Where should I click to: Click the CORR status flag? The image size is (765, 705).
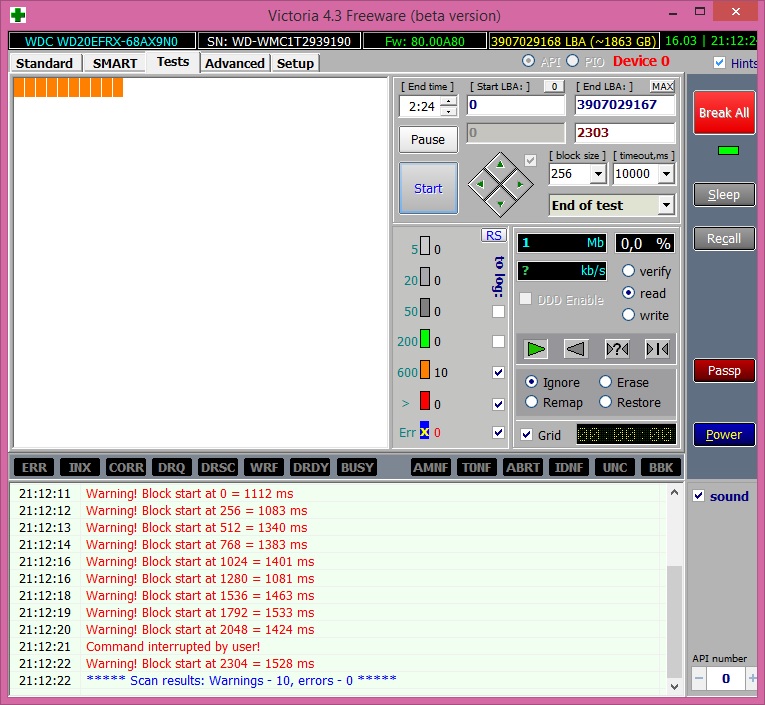click(126, 468)
